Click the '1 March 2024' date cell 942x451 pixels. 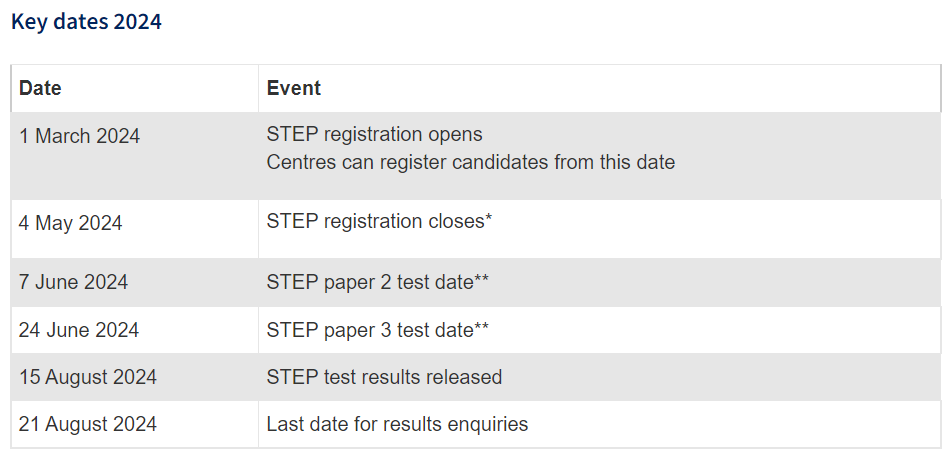point(80,136)
